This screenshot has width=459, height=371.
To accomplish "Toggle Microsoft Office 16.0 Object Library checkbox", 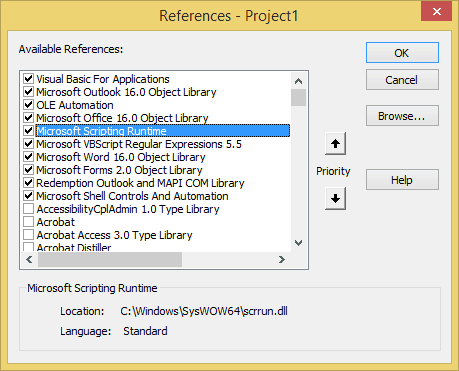I will click(x=29, y=118).
